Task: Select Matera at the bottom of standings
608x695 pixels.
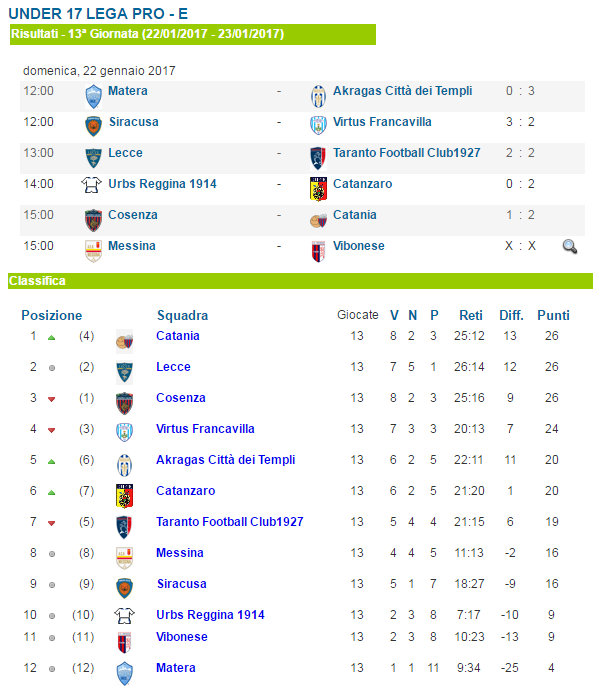Action: pyautogui.click(x=175, y=668)
